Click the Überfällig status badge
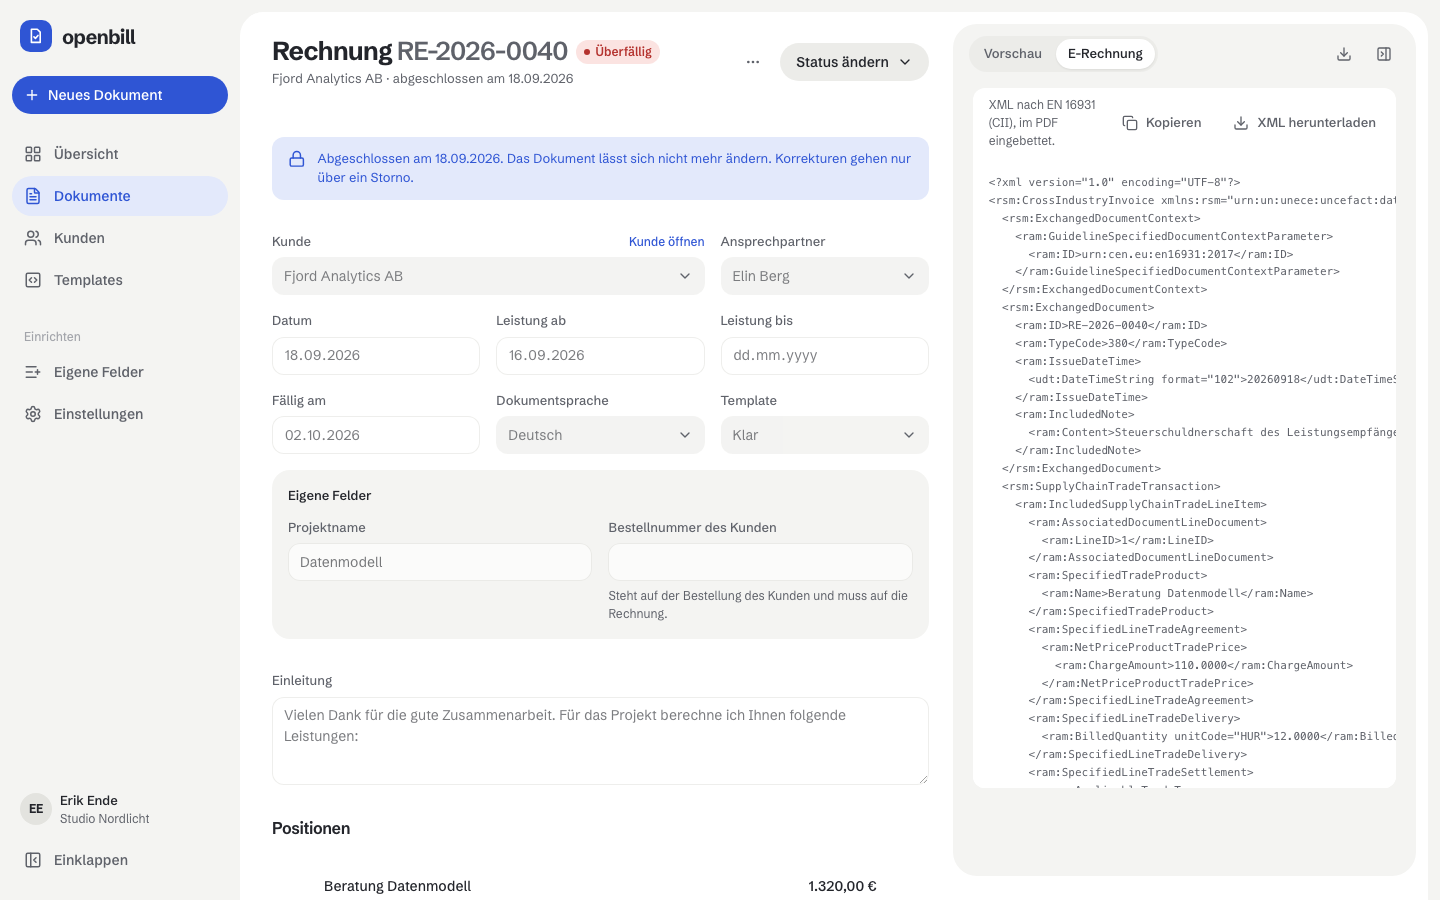This screenshot has width=1440, height=900. tap(618, 52)
